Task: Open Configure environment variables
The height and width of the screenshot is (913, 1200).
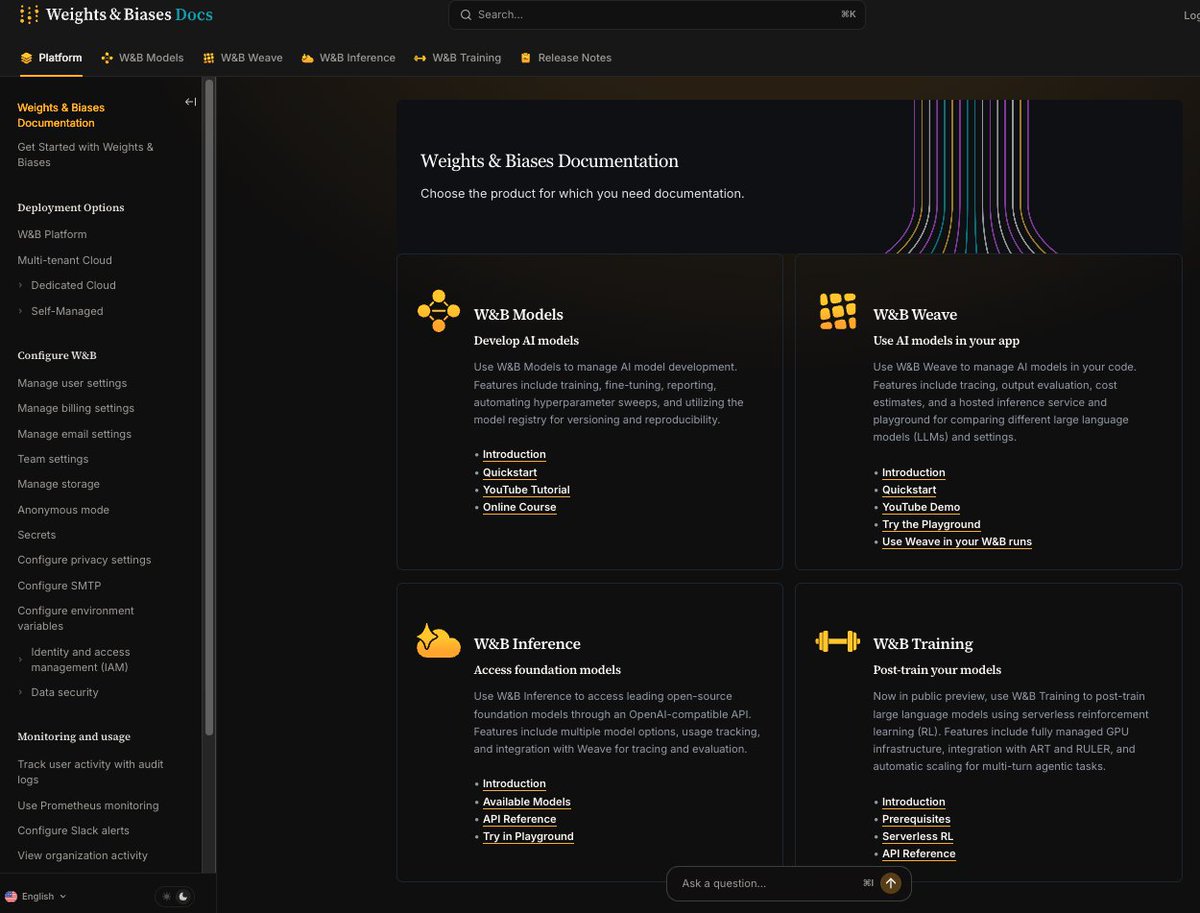Action: coord(76,618)
